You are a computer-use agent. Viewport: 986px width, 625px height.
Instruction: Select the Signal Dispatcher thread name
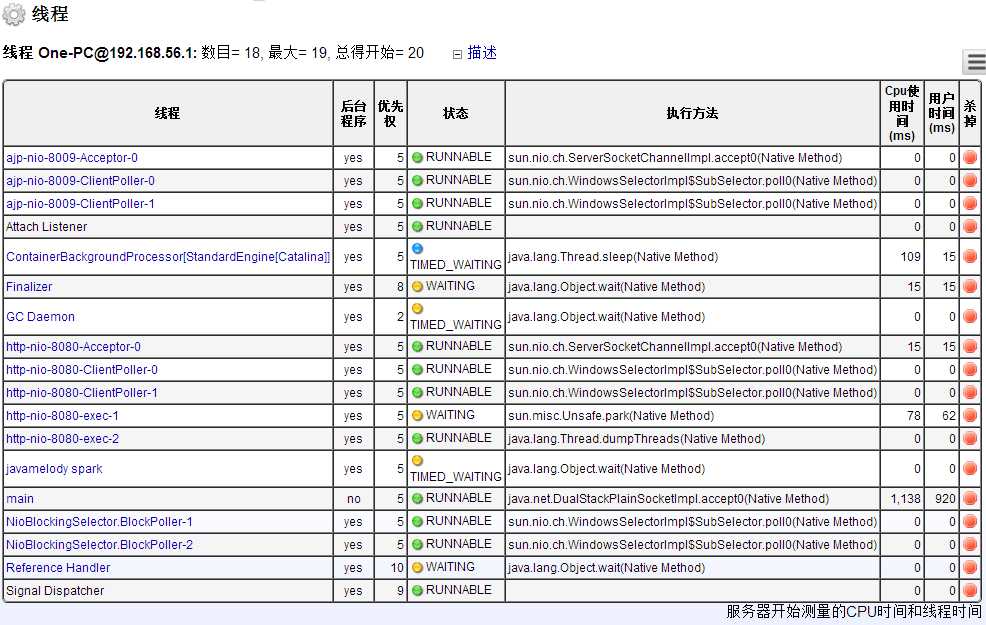coord(55,590)
